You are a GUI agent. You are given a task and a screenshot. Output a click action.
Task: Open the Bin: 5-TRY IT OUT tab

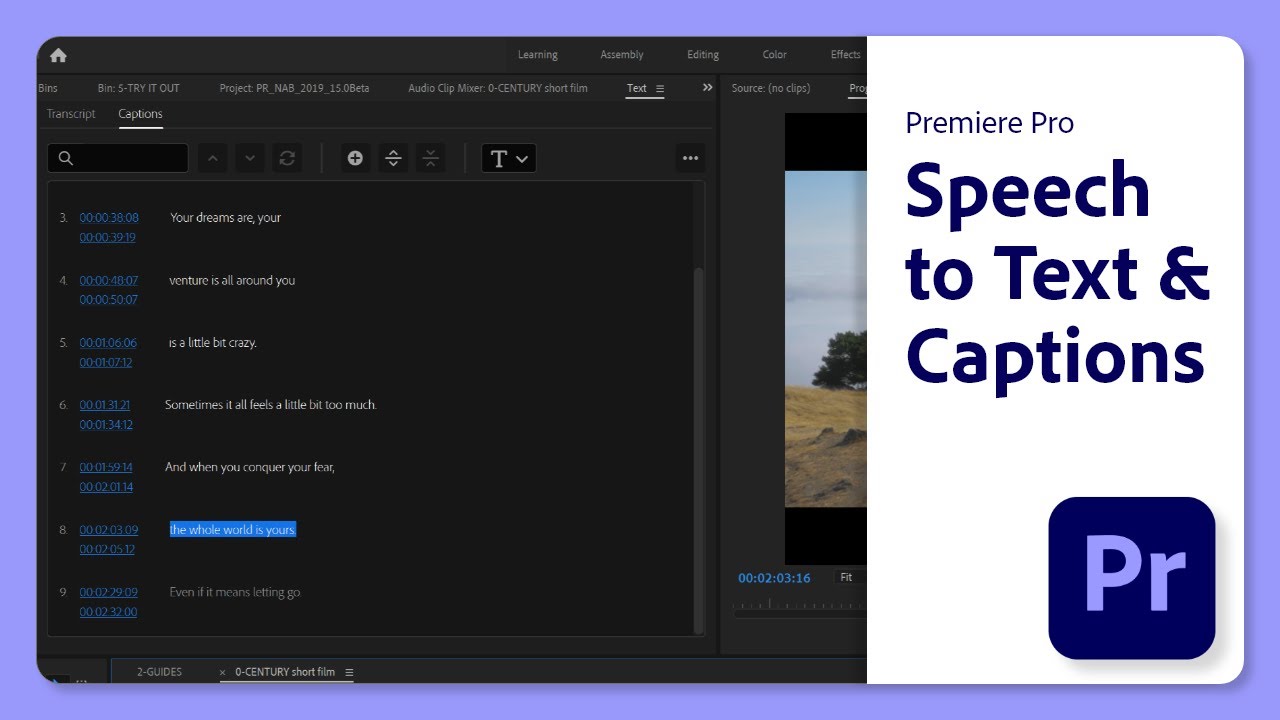tap(139, 88)
